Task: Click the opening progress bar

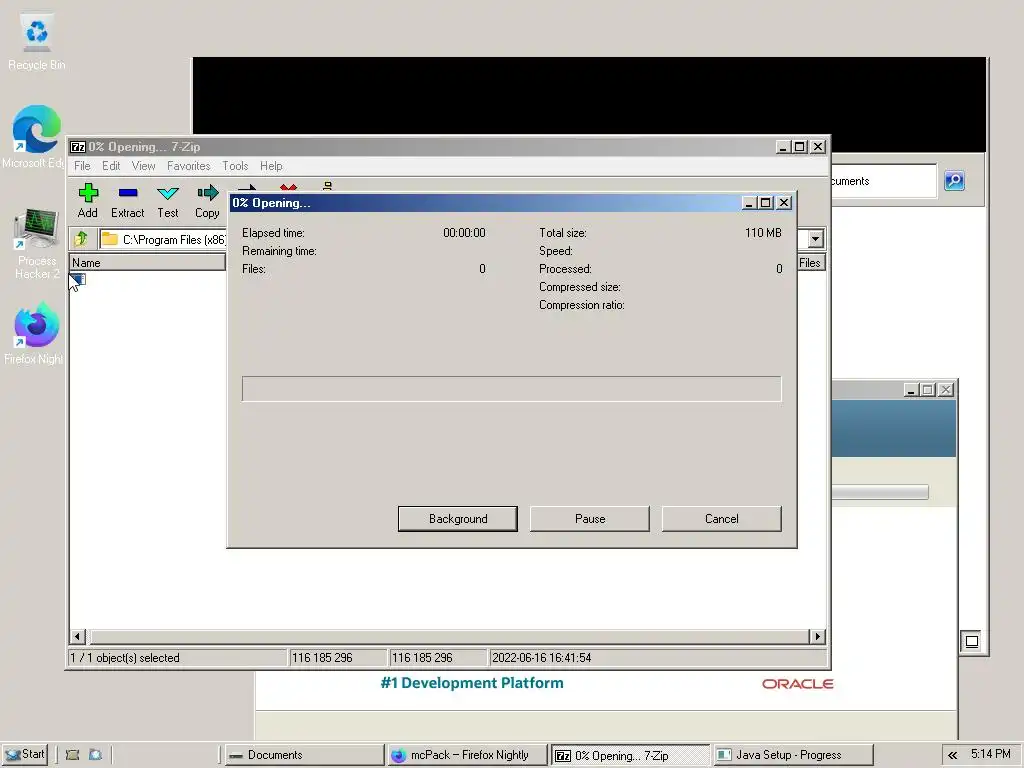Action: (x=511, y=389)
